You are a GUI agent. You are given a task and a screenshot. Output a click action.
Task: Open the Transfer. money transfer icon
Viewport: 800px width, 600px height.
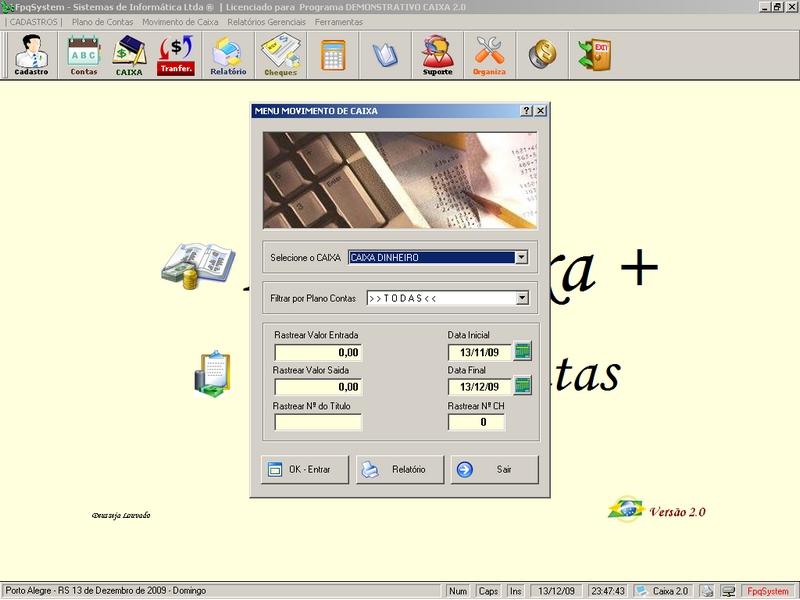176,55
